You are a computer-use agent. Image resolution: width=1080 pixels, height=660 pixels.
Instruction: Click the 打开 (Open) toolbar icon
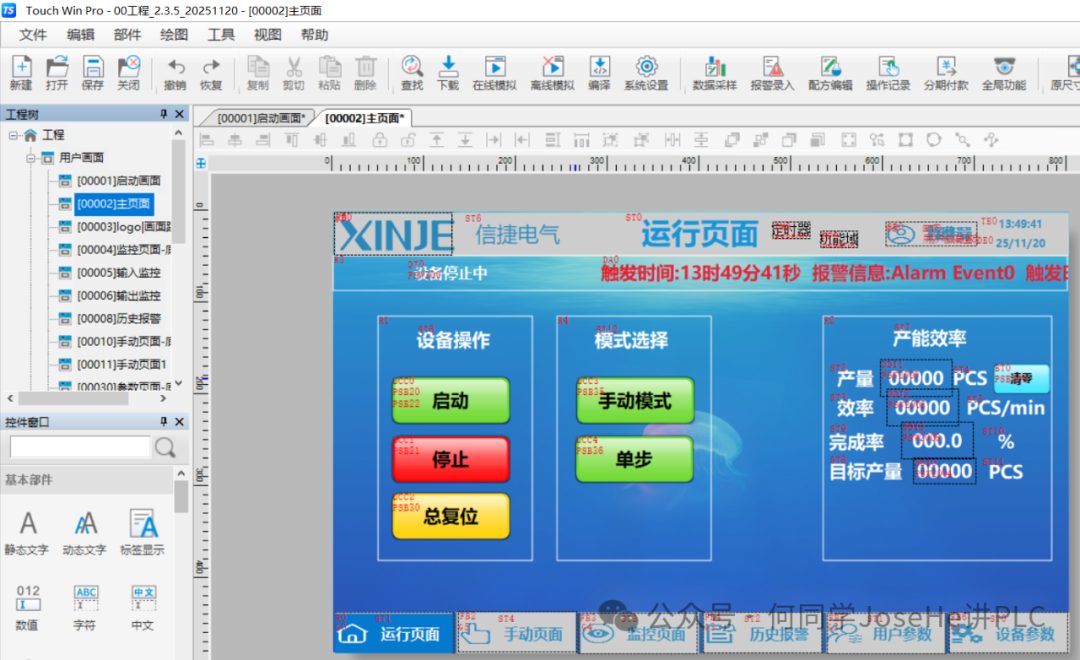[x=57, y=73]
